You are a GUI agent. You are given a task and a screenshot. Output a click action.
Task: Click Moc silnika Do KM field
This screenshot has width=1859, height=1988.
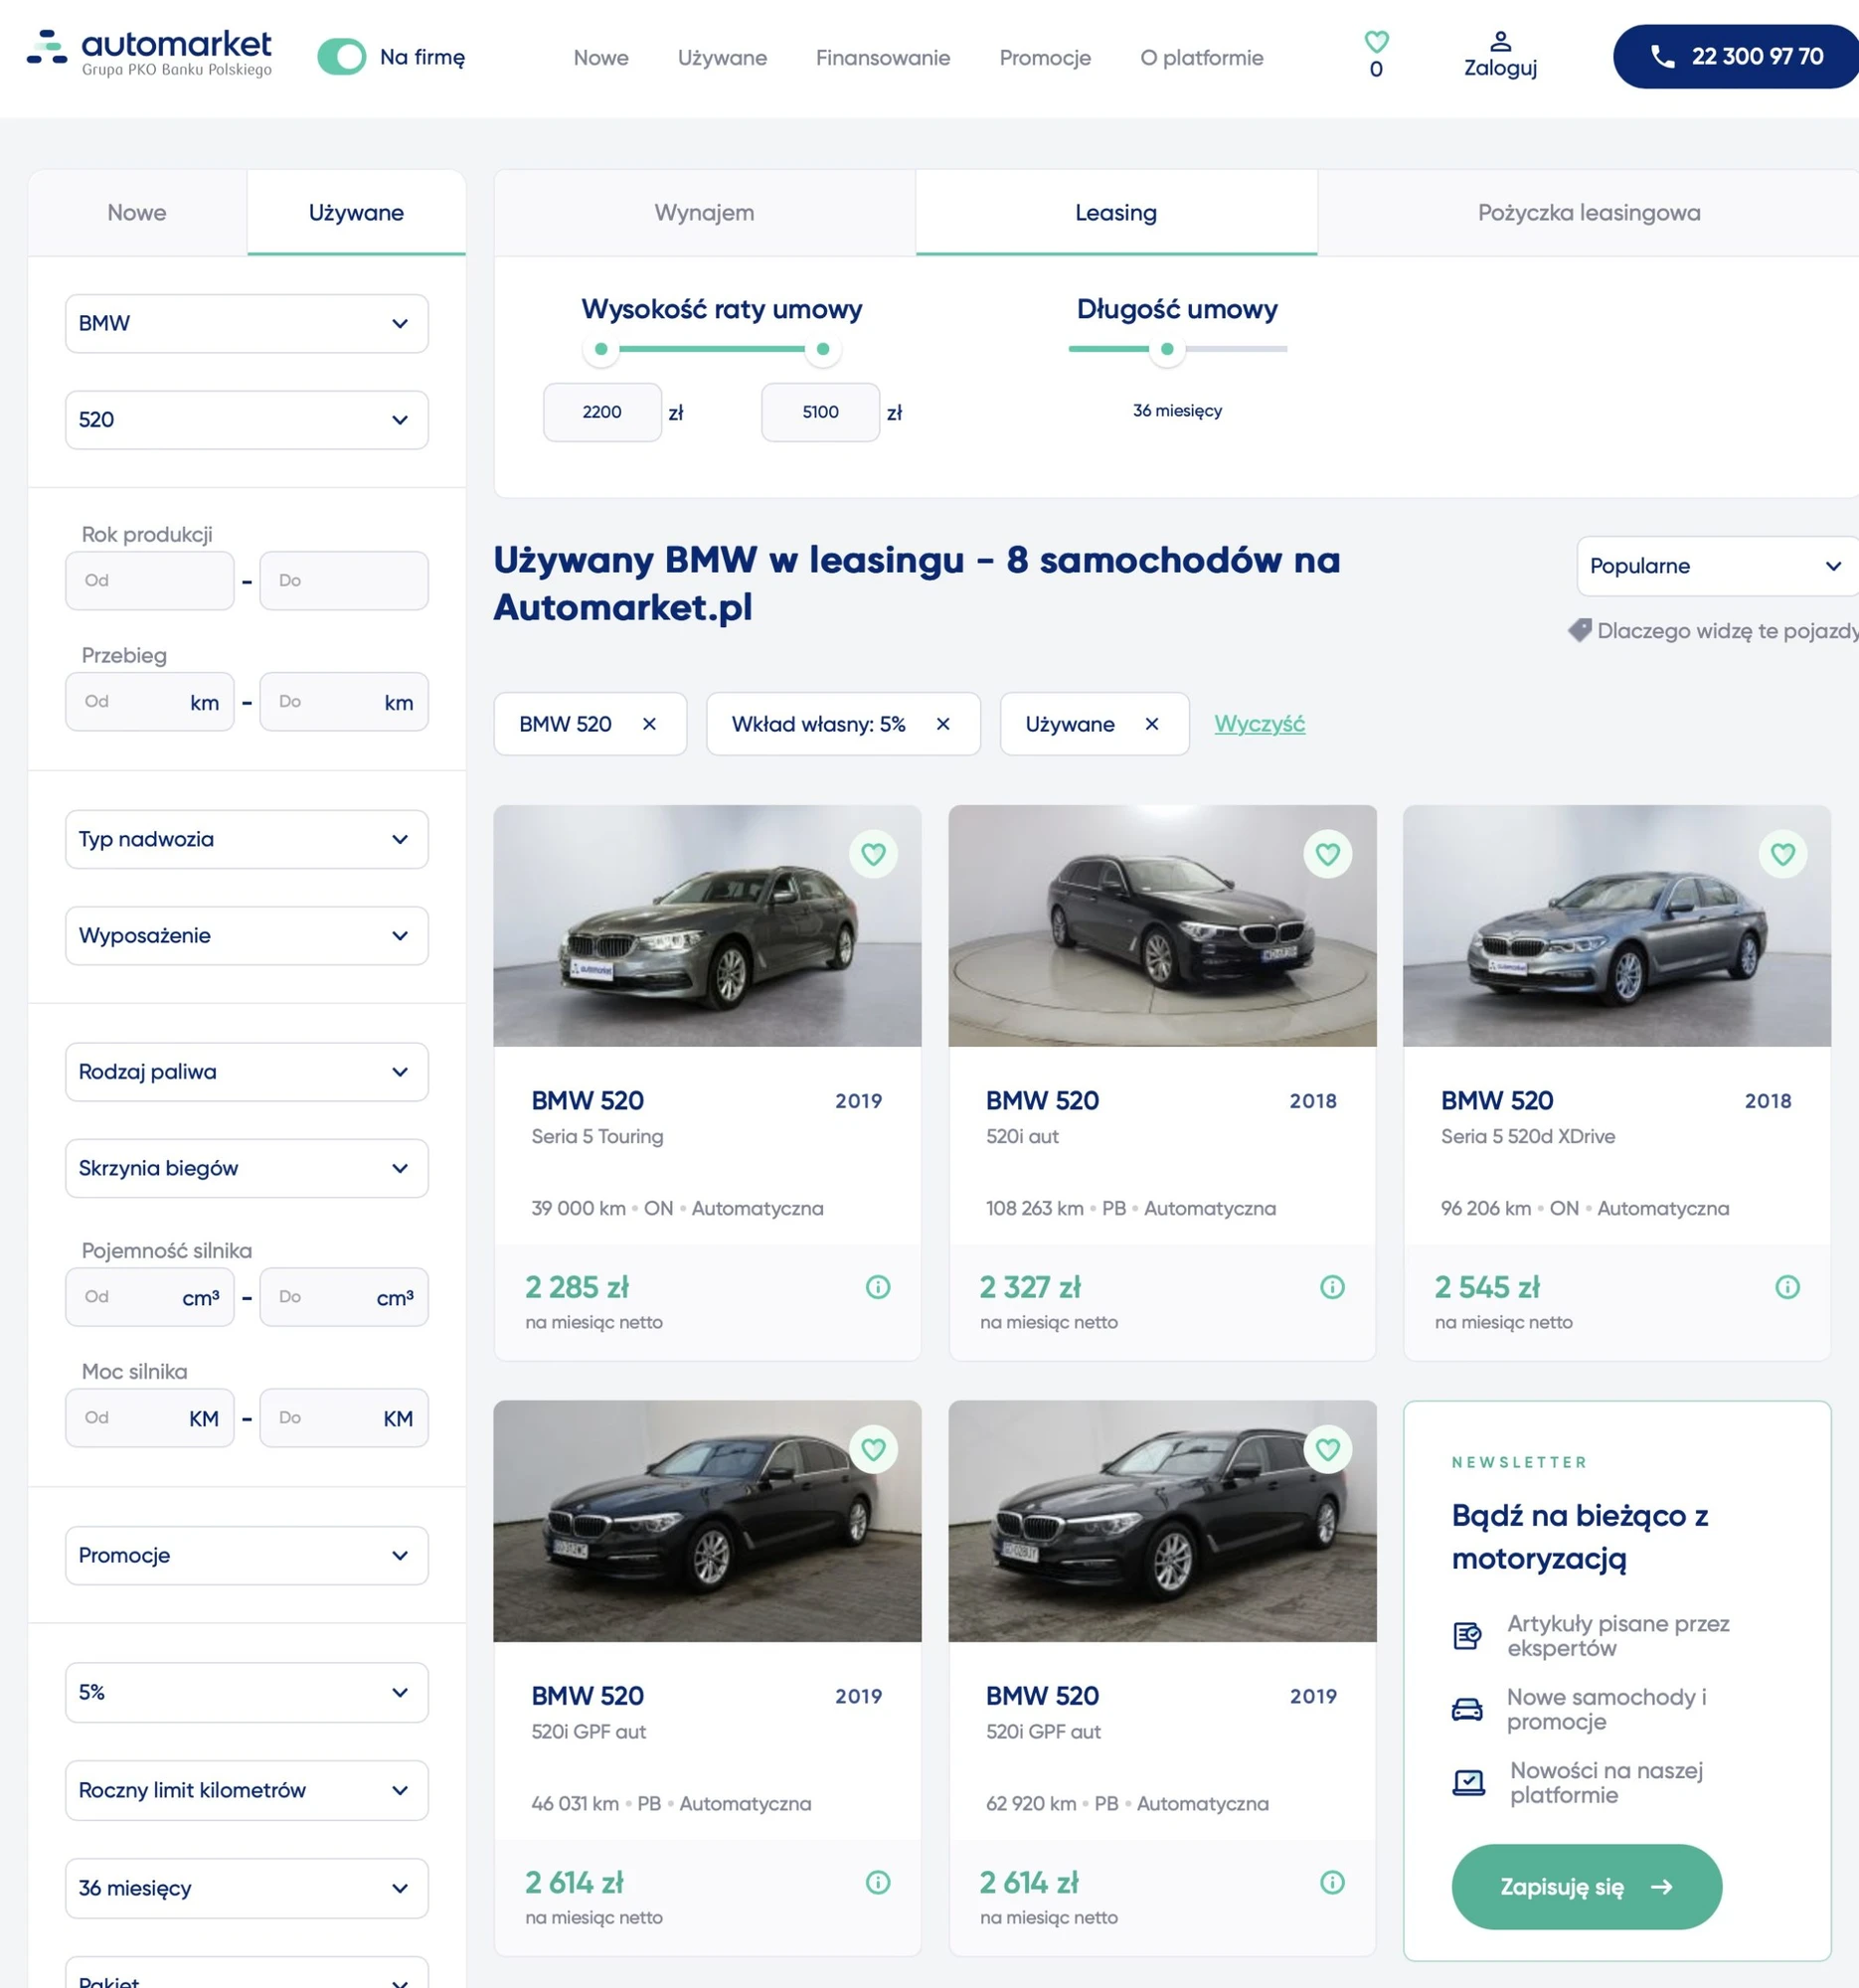(x=344, y=1418)
